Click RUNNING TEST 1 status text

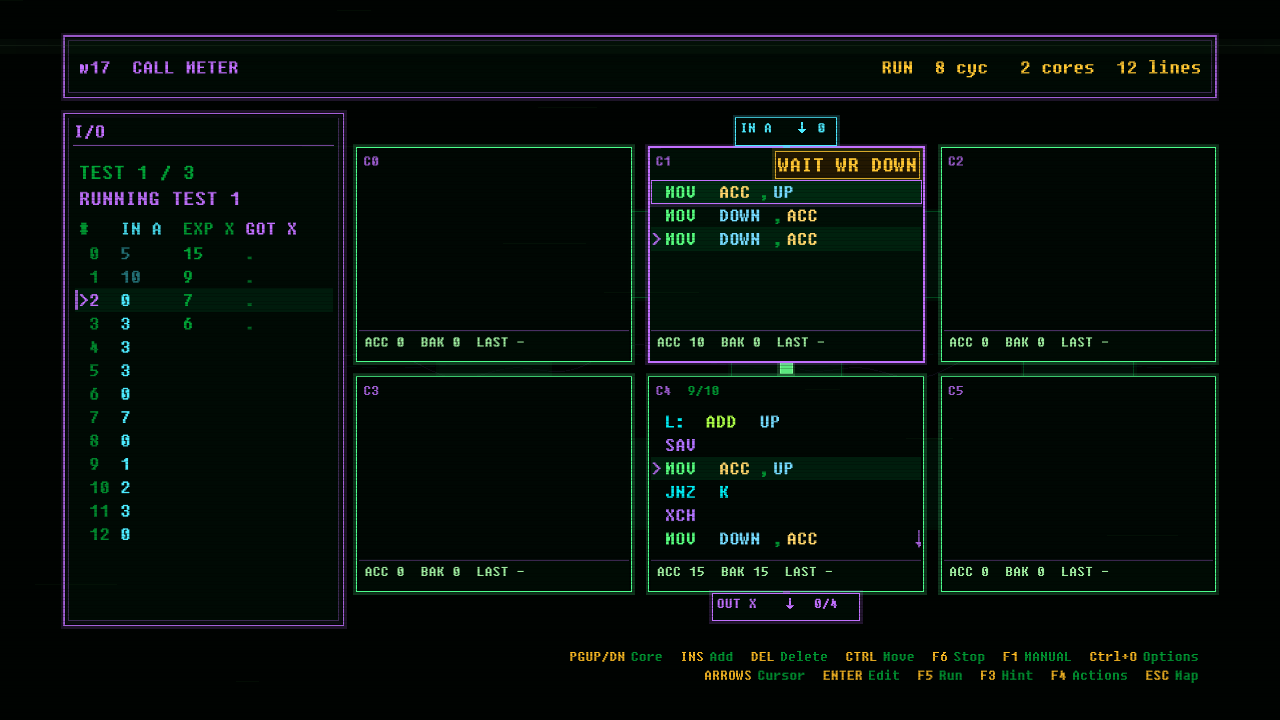pyautogui.click(x=160, y=199)
